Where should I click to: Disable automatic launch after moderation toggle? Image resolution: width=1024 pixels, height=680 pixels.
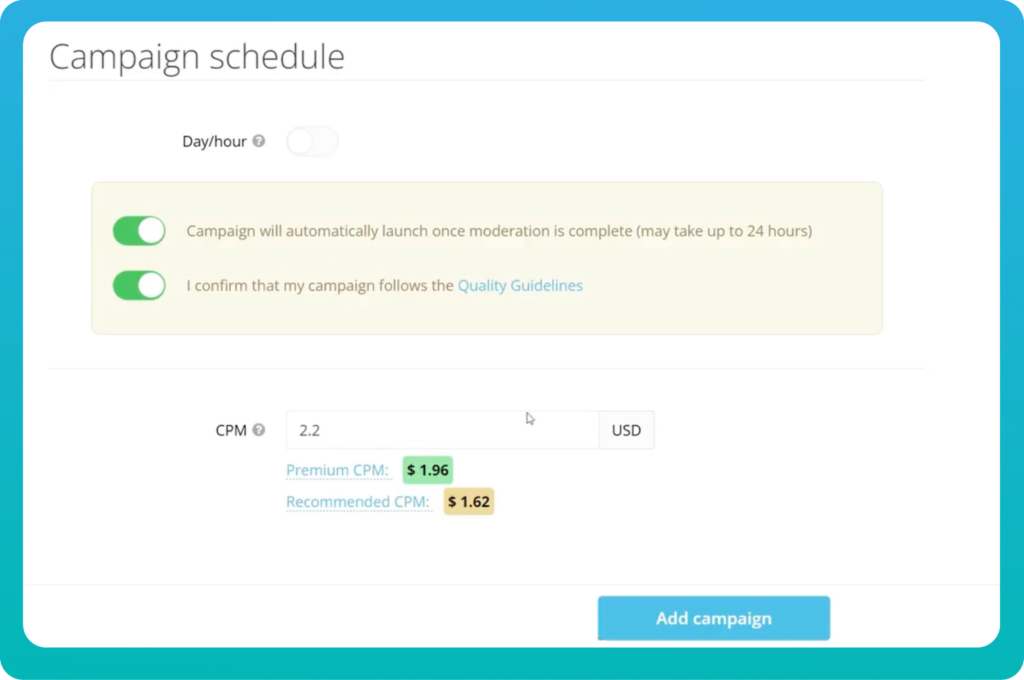[139, 231]
